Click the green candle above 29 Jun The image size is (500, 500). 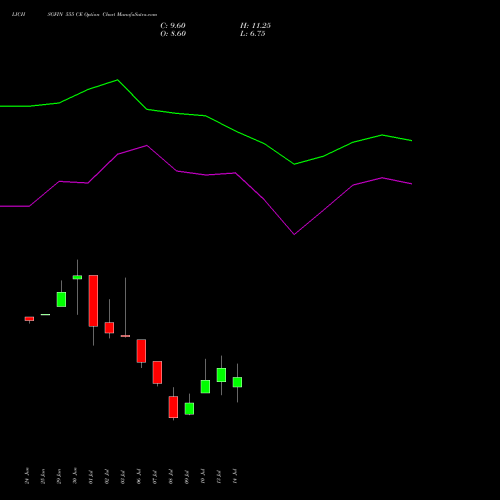pos(61,299)
